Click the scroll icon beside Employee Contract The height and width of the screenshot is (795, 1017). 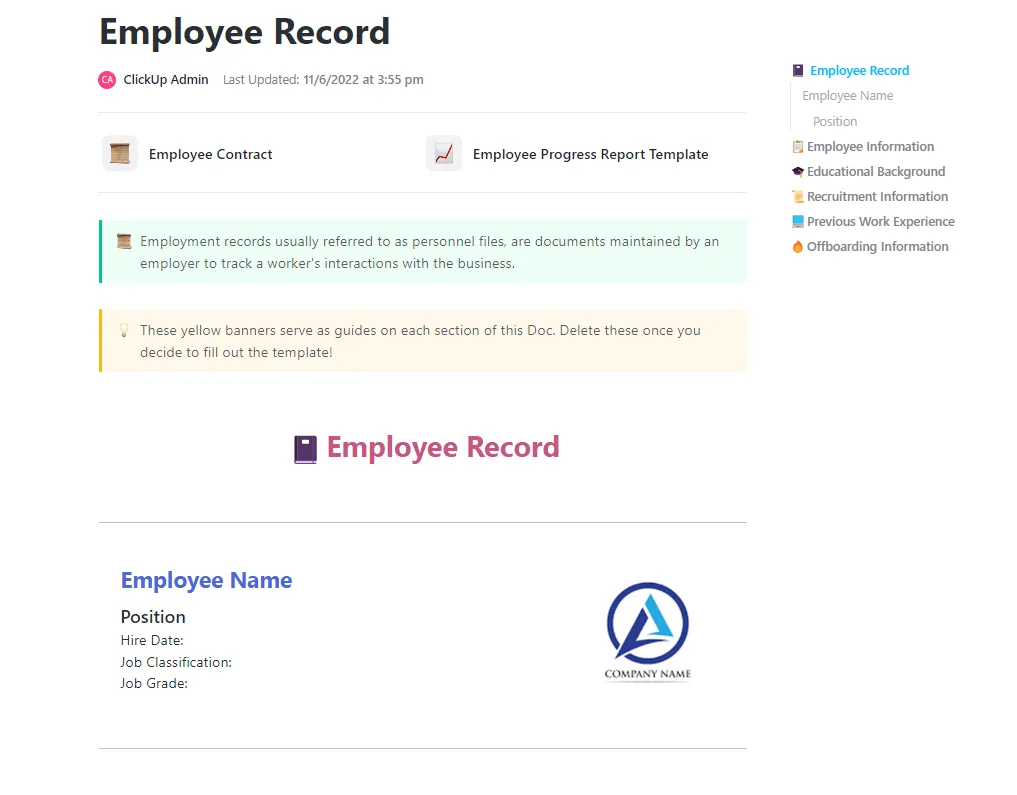coord(120,154)
